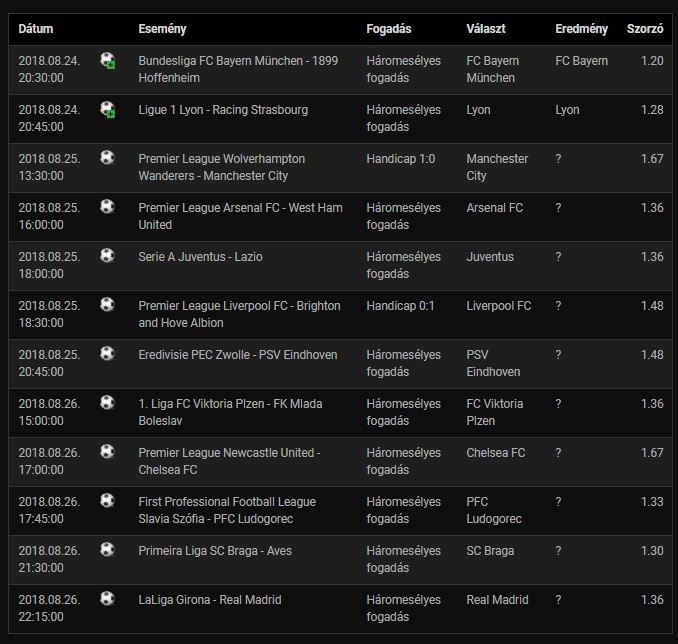Viewport: 678px width, 644px height.
Task: Click the soccer ball icon in Girona - Real Madrid row
Action: tap(107, 598)
